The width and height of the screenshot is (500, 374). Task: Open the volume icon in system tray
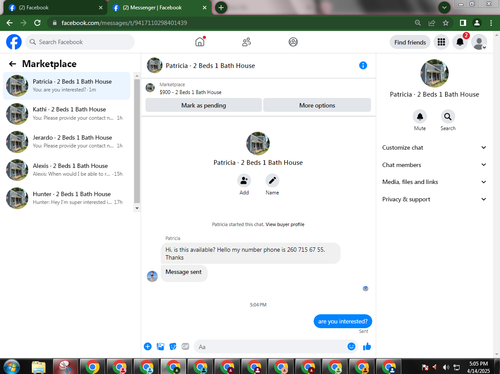click(446, 367)
